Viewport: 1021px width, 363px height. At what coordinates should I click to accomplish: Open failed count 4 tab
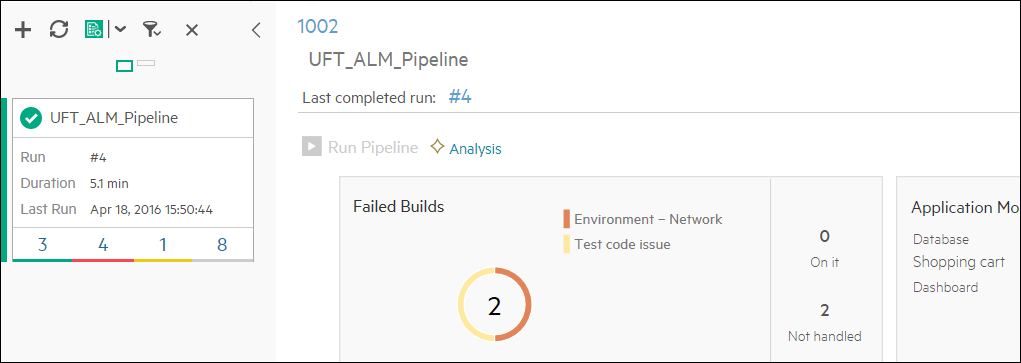pos(103,245)
